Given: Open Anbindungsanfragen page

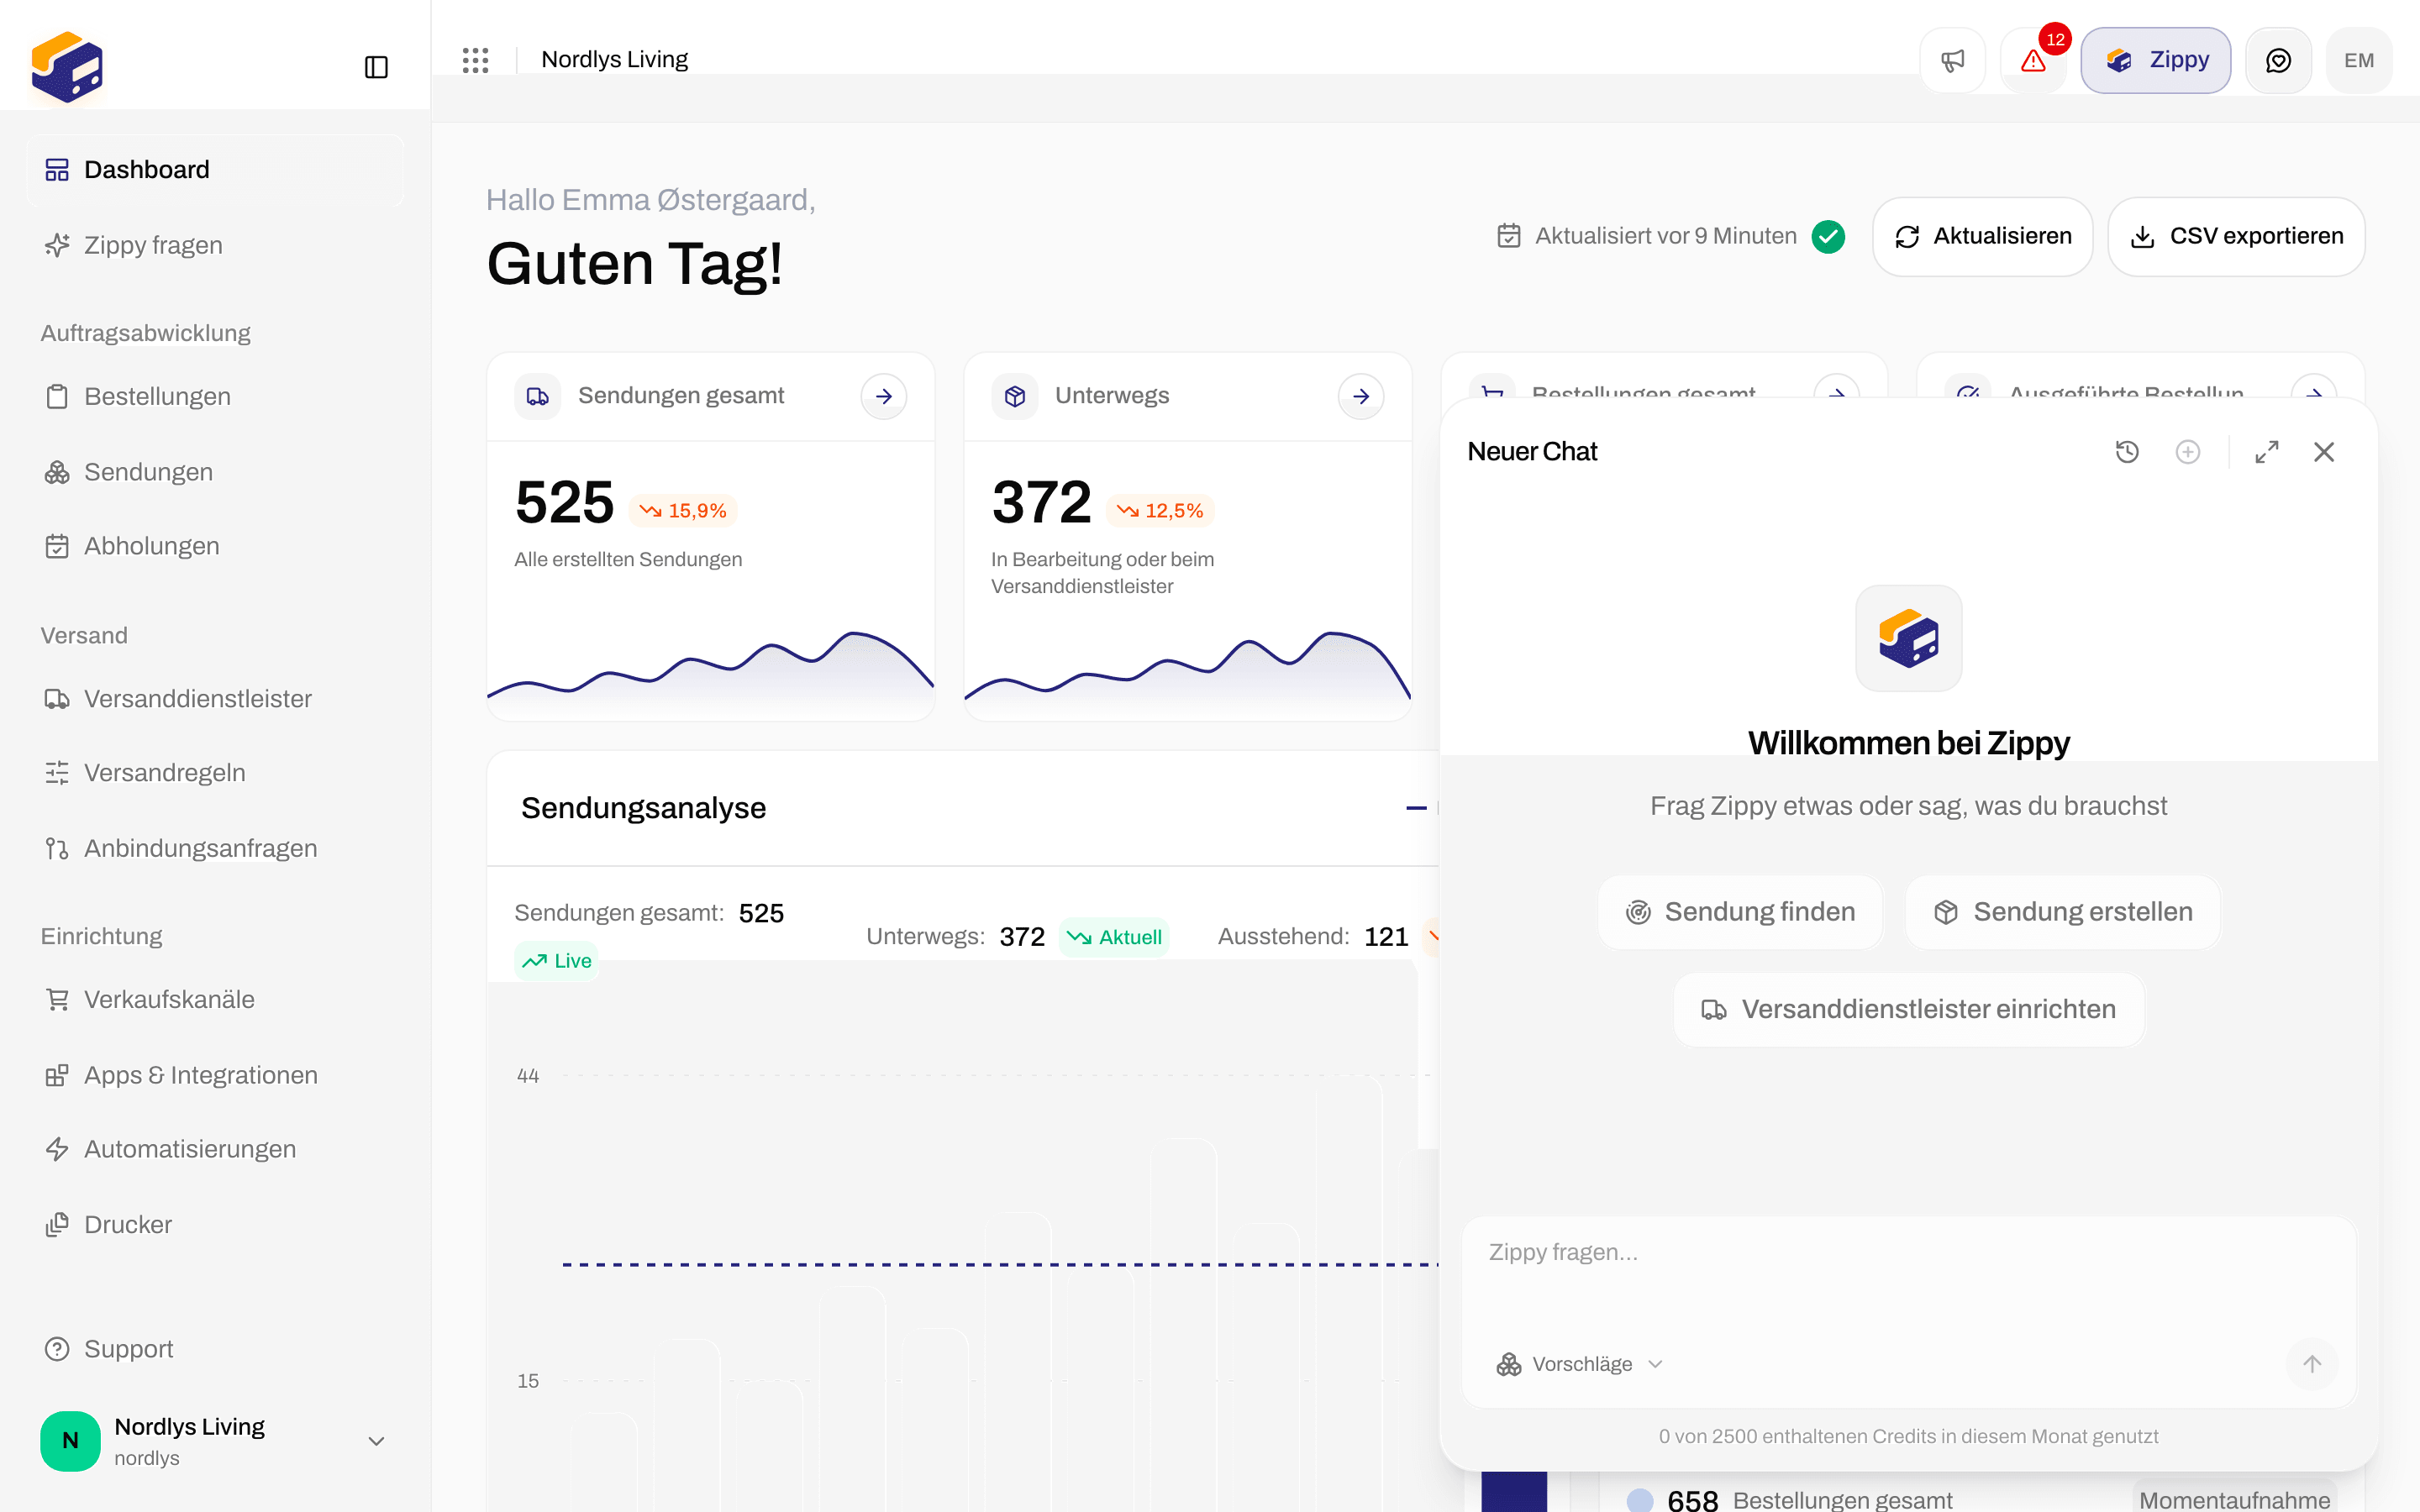Looking at the screenshot, I should click(x=215, y=849).
